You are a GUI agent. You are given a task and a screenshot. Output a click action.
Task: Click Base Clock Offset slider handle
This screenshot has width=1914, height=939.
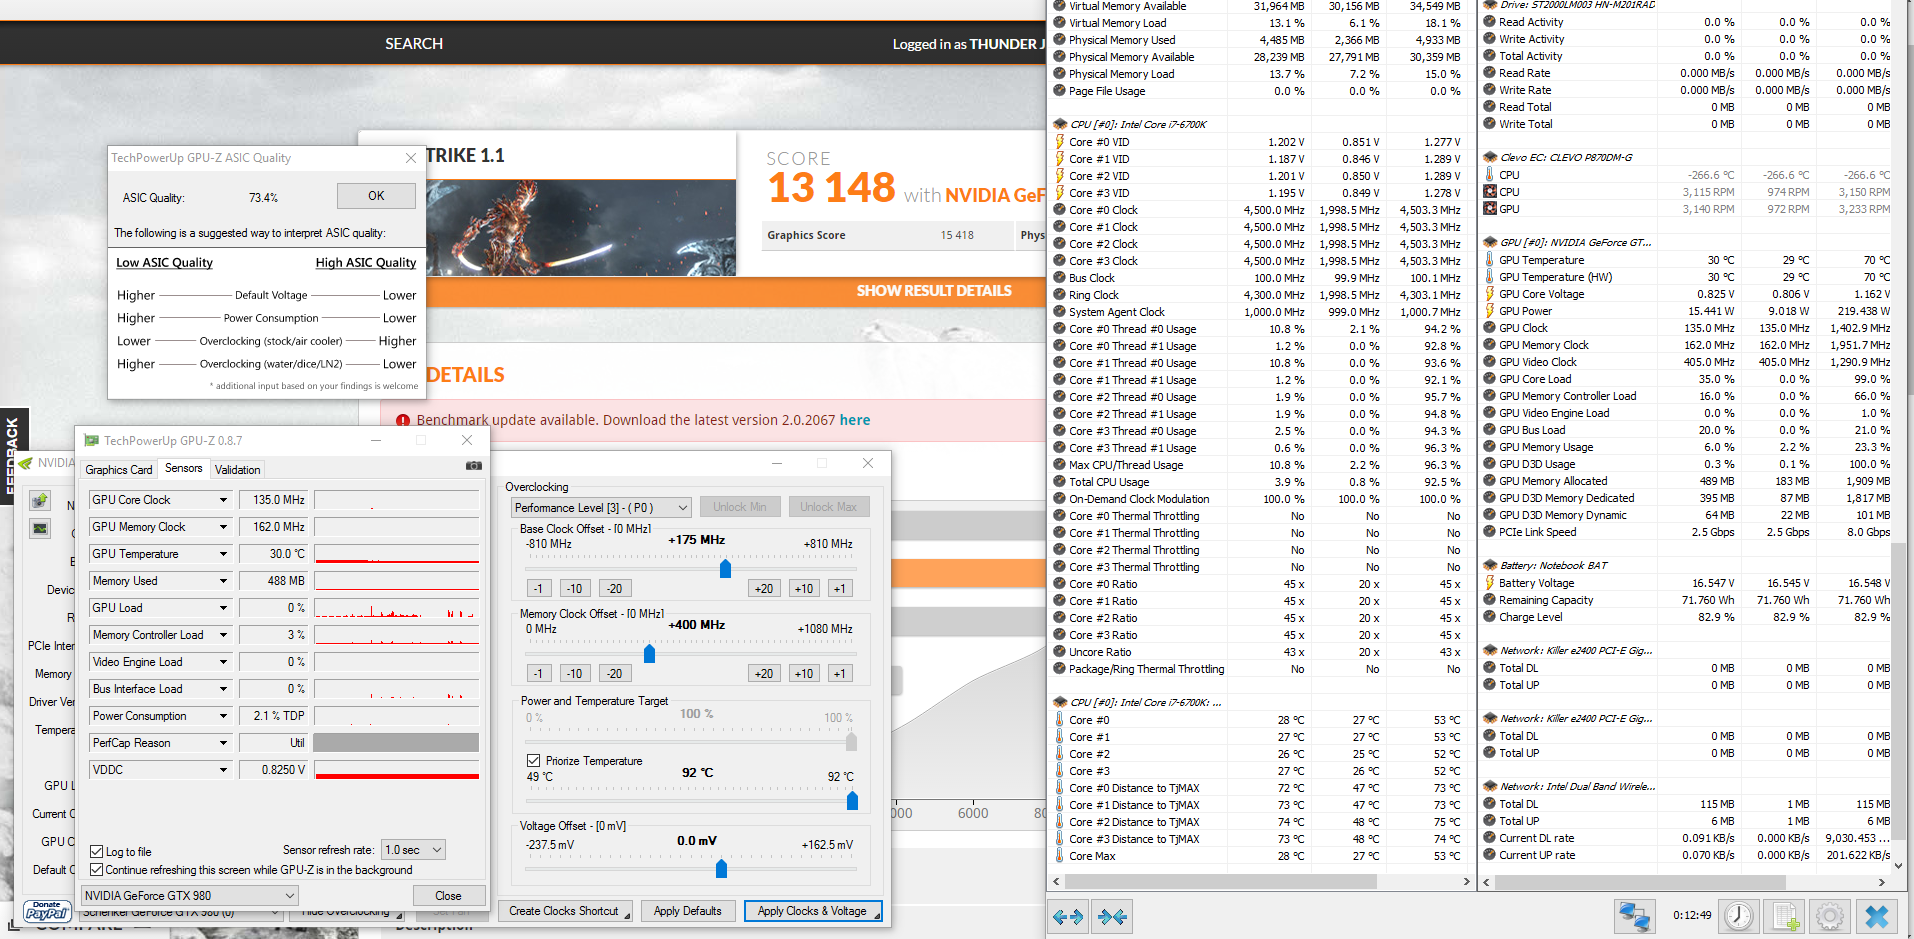click(725, 569)
